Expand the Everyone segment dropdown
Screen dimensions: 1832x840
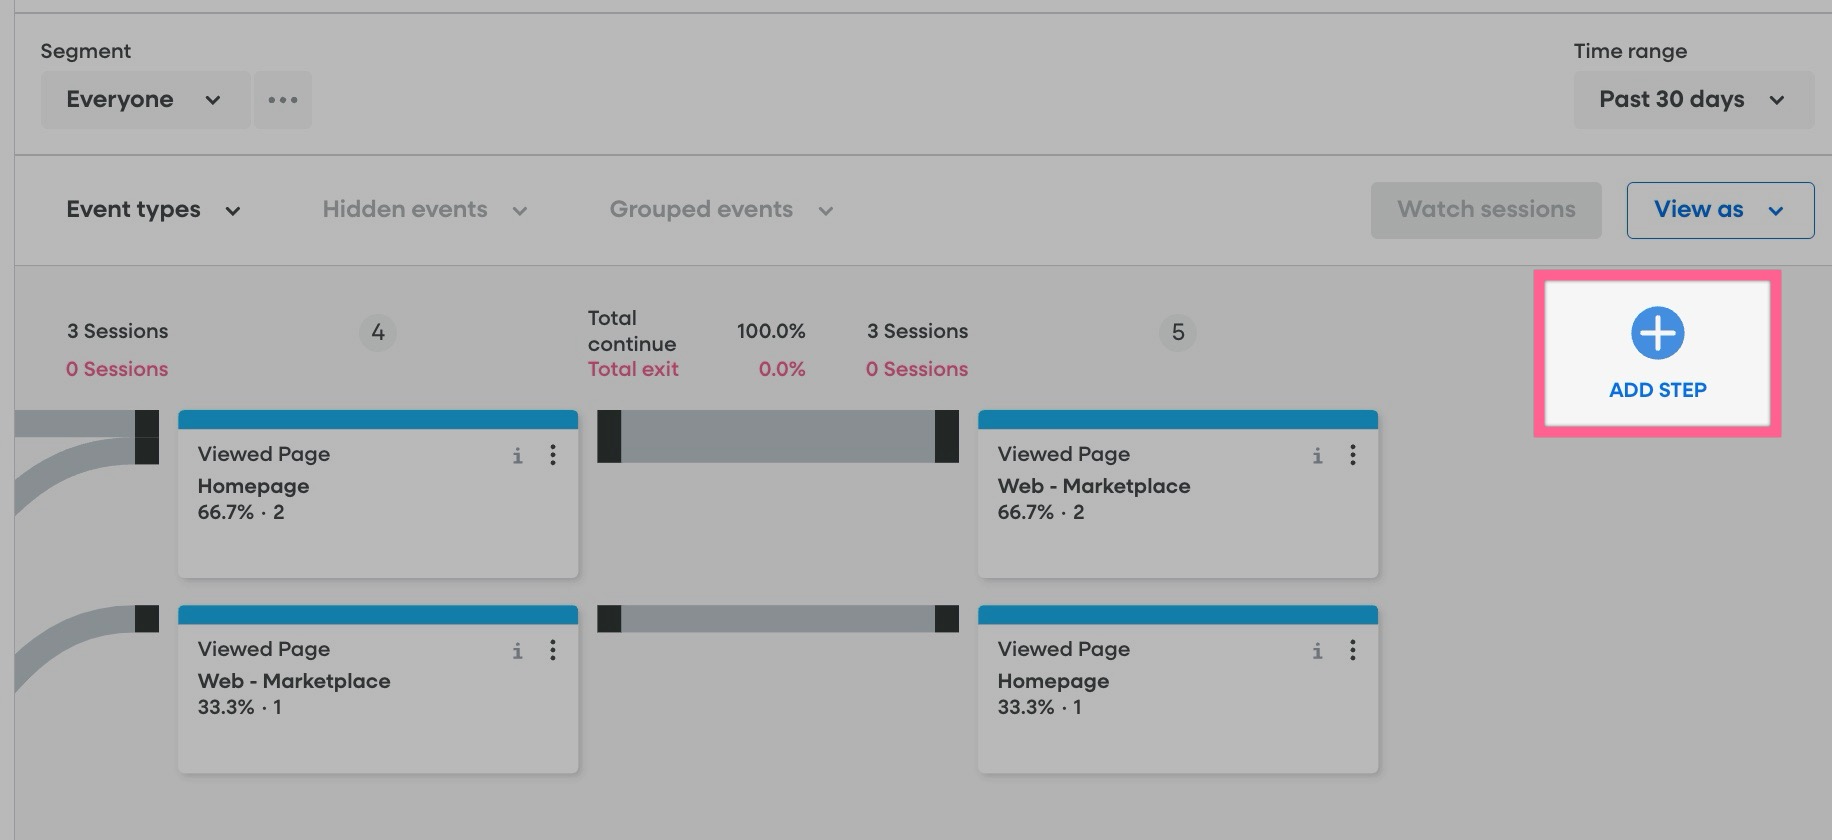pyautogui.click(x=144, y=100)
